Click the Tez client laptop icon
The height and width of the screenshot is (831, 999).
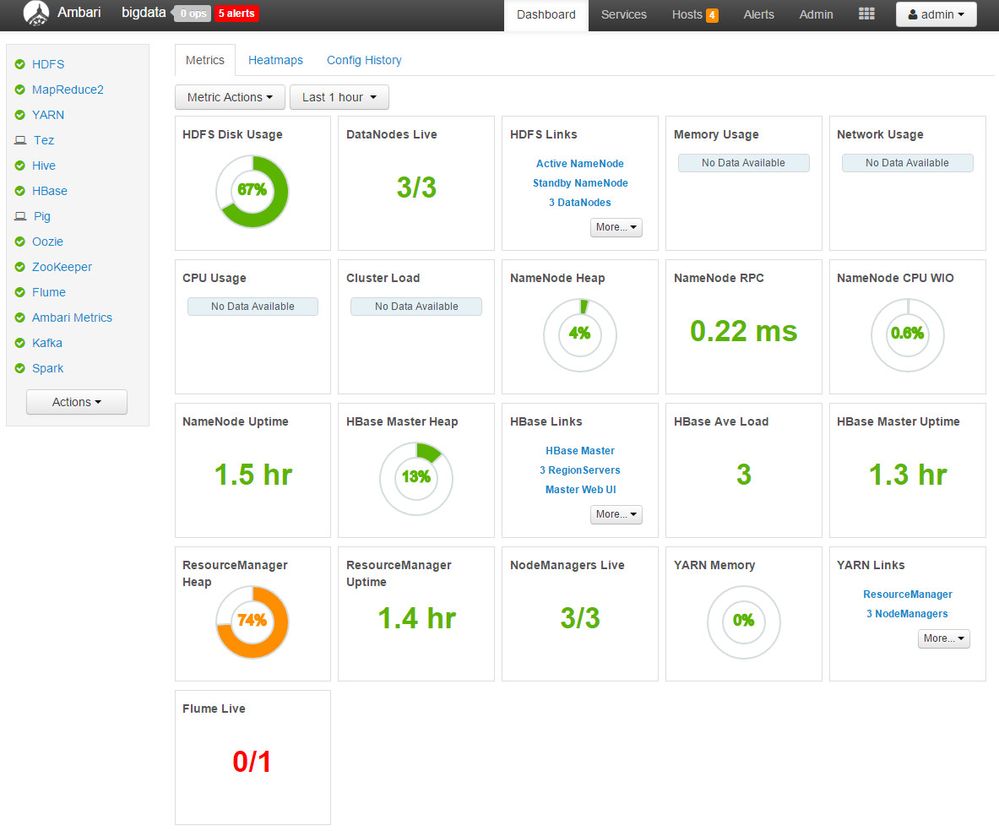(x=20, y=140)
